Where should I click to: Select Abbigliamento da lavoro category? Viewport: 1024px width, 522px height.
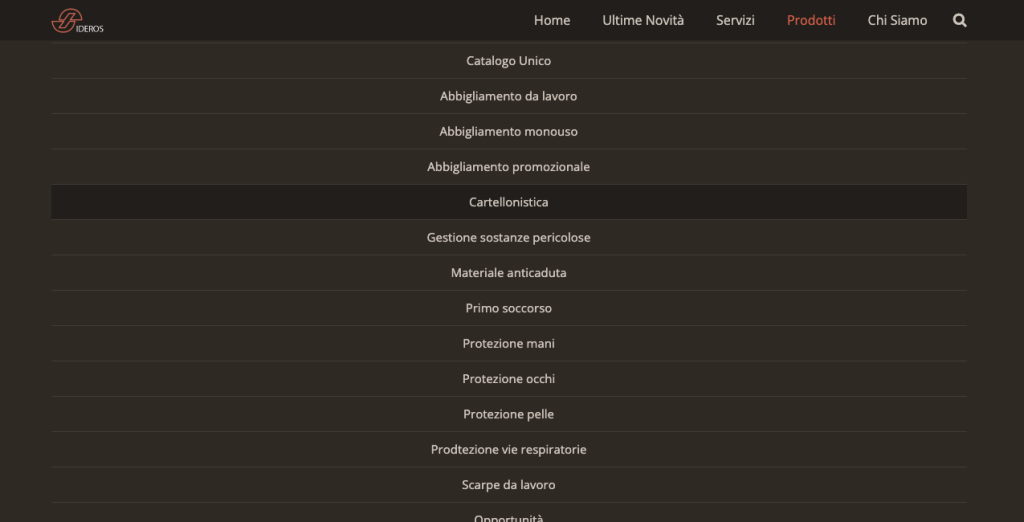tap(509, 96)
